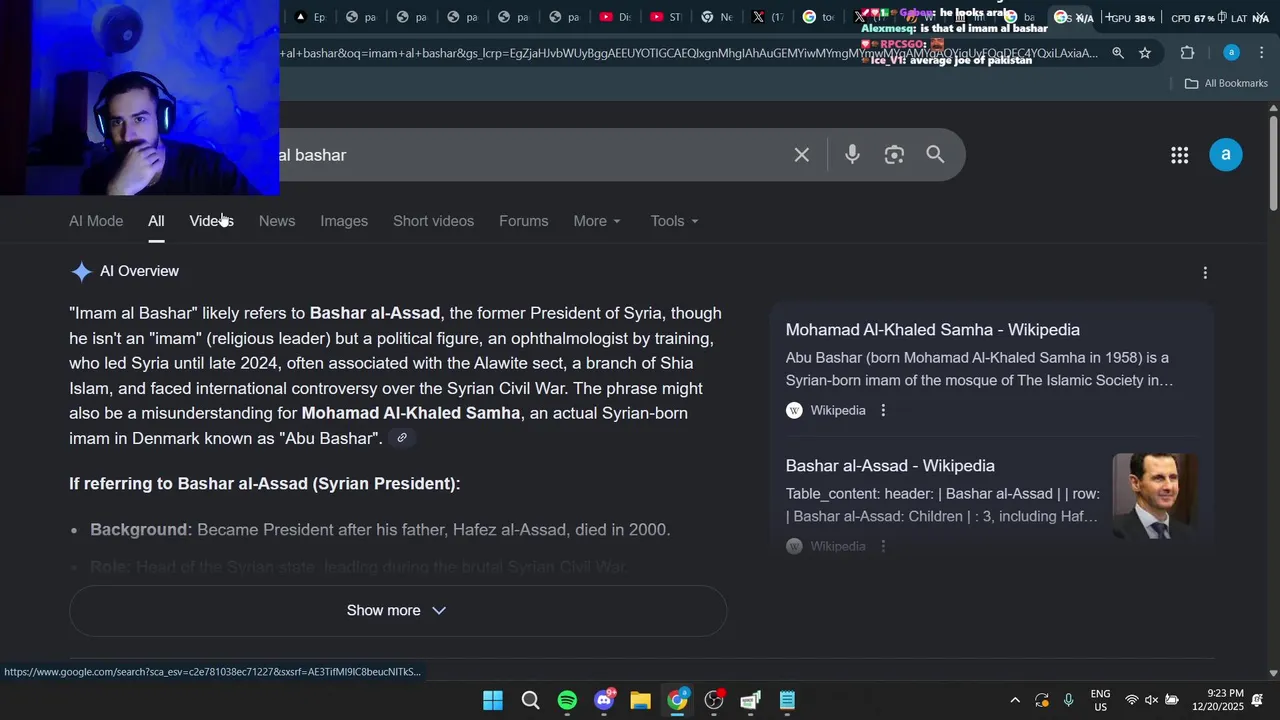This screenshot has width=1280, height=720.
Task: Open the Wi-Fi network tray icon
Action: (1132, 700)
